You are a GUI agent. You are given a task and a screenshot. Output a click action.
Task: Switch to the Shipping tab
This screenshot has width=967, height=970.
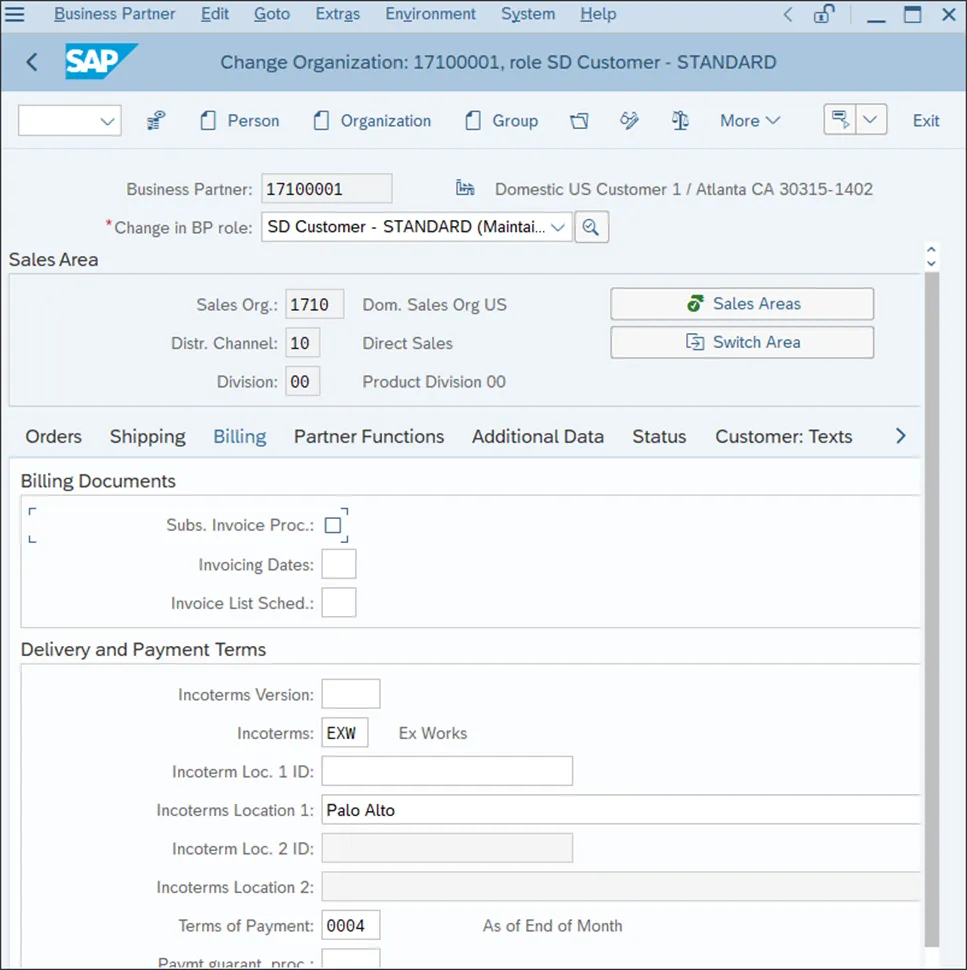point(147,436)
